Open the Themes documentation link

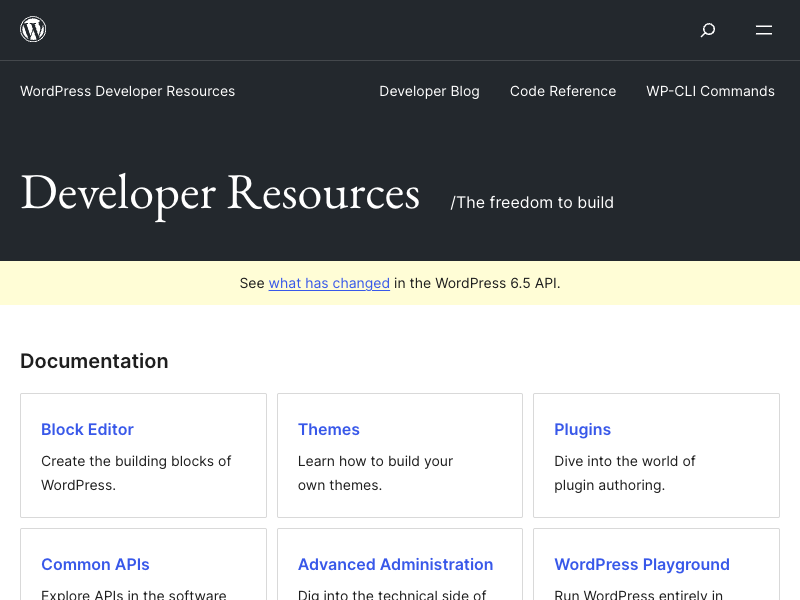(x=329, y=430)
